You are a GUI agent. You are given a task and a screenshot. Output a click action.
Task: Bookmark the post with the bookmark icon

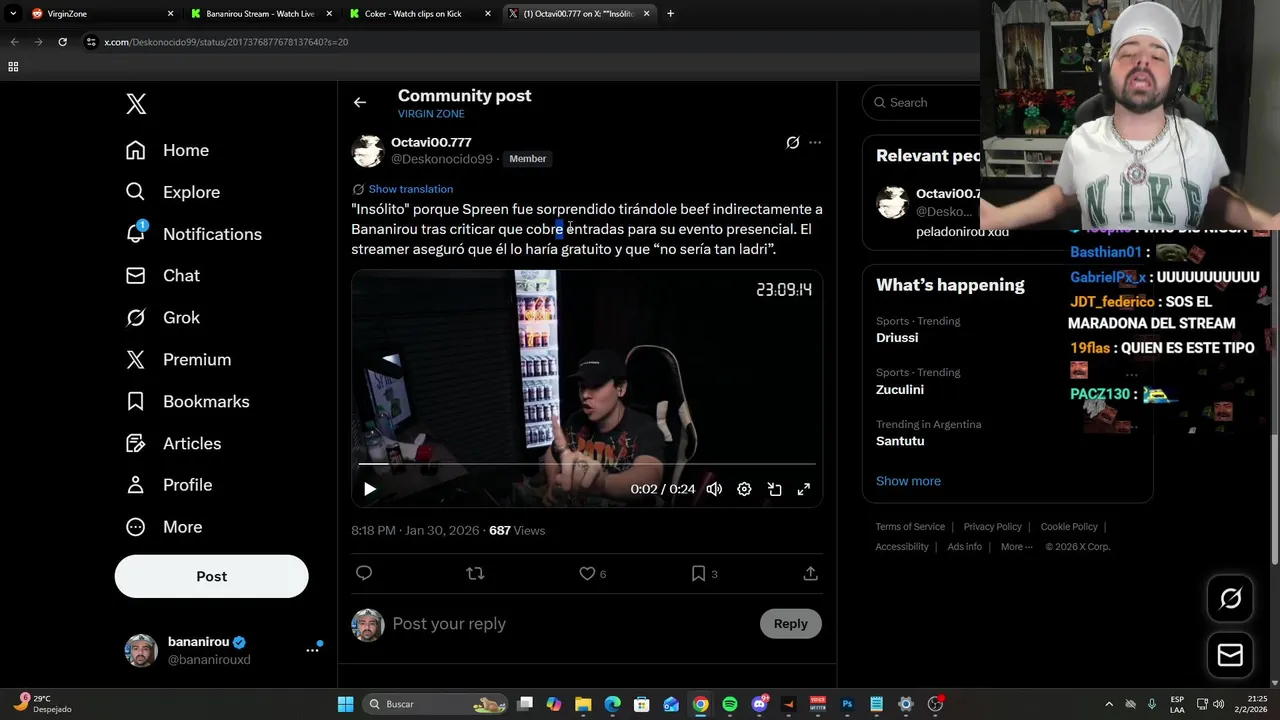tap(699, 573)
